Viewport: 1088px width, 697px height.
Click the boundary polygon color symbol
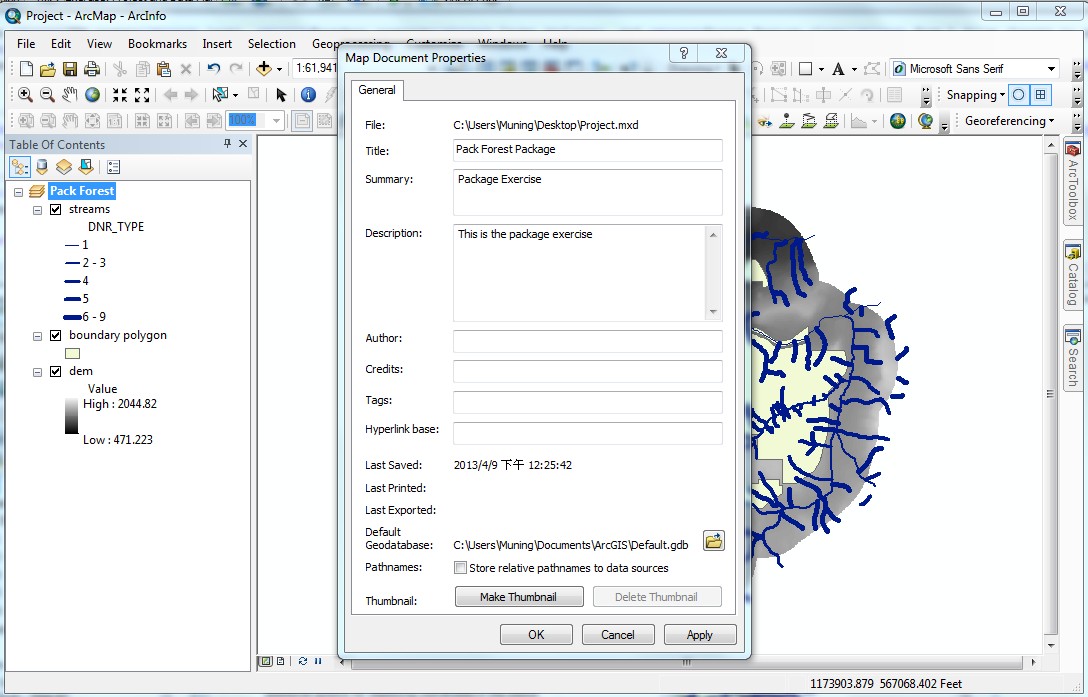pyautogui.click(x=72, y=353)
